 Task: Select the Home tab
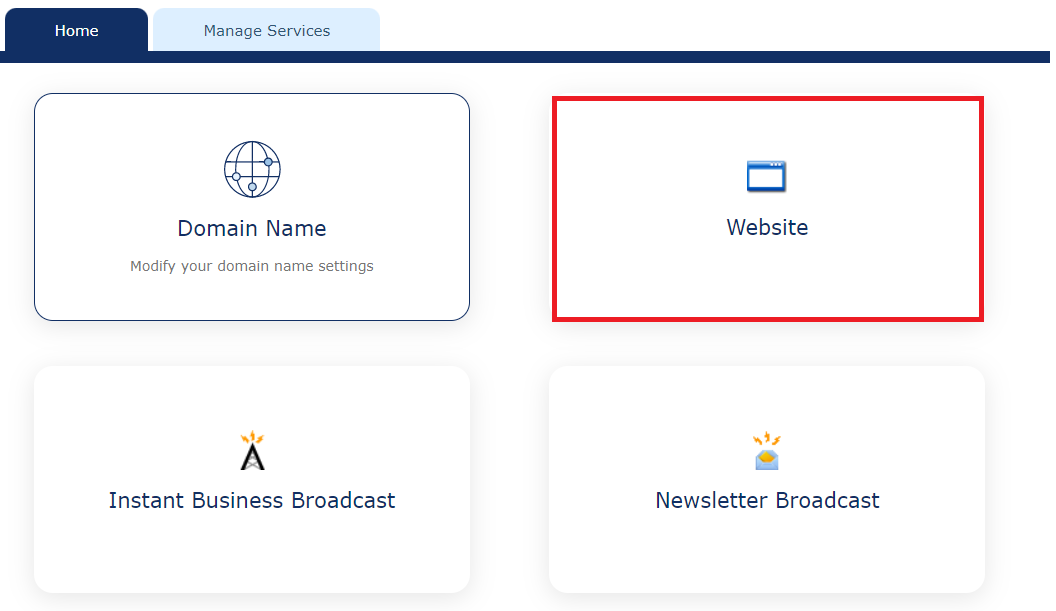(x=76, y=30)
